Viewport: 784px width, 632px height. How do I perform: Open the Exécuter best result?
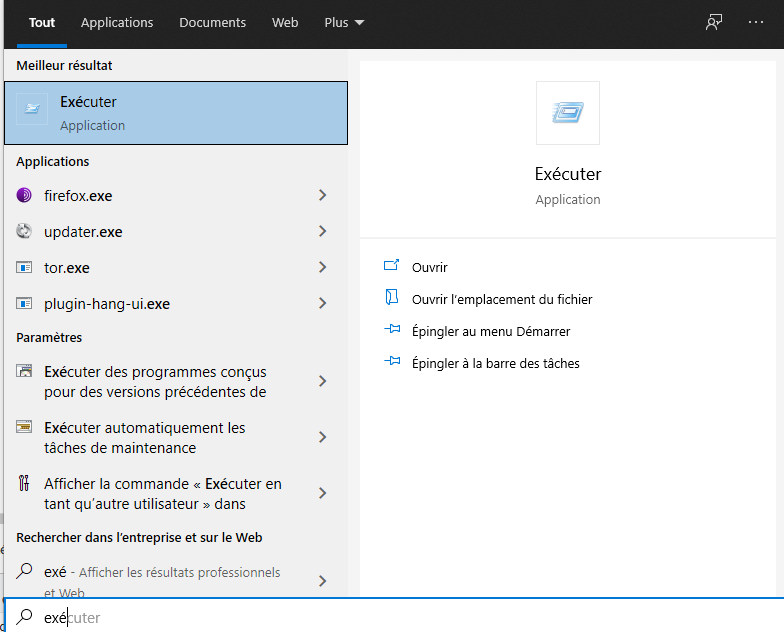pyautogui.click(x=176, y=113)
